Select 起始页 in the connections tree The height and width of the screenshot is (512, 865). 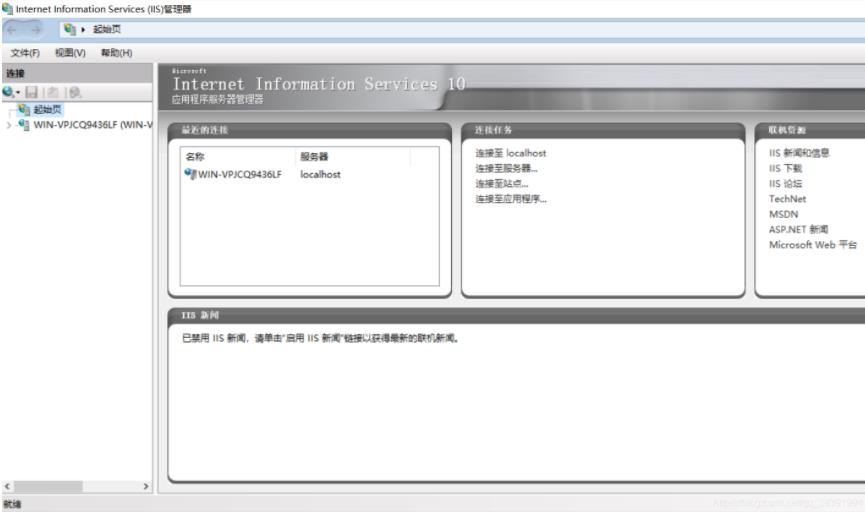coord(47,110)
